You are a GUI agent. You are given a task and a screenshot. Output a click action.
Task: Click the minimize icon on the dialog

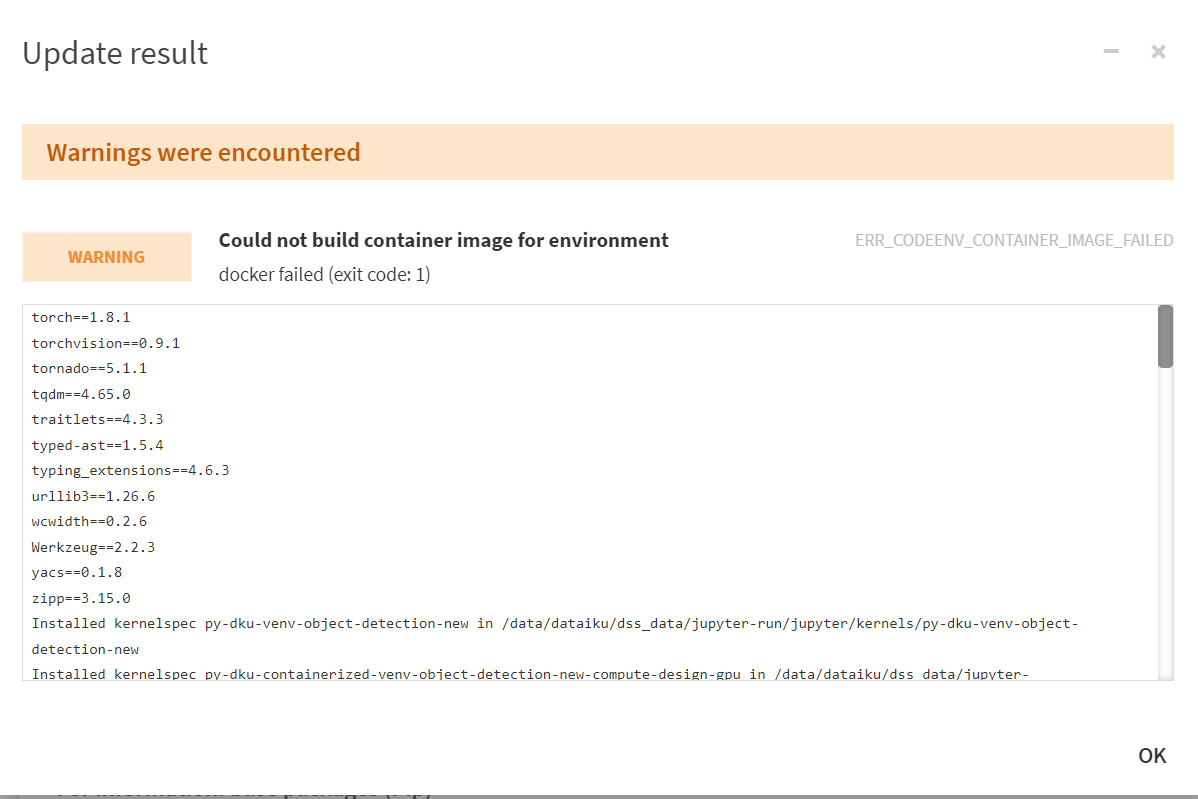[1110, 51]
